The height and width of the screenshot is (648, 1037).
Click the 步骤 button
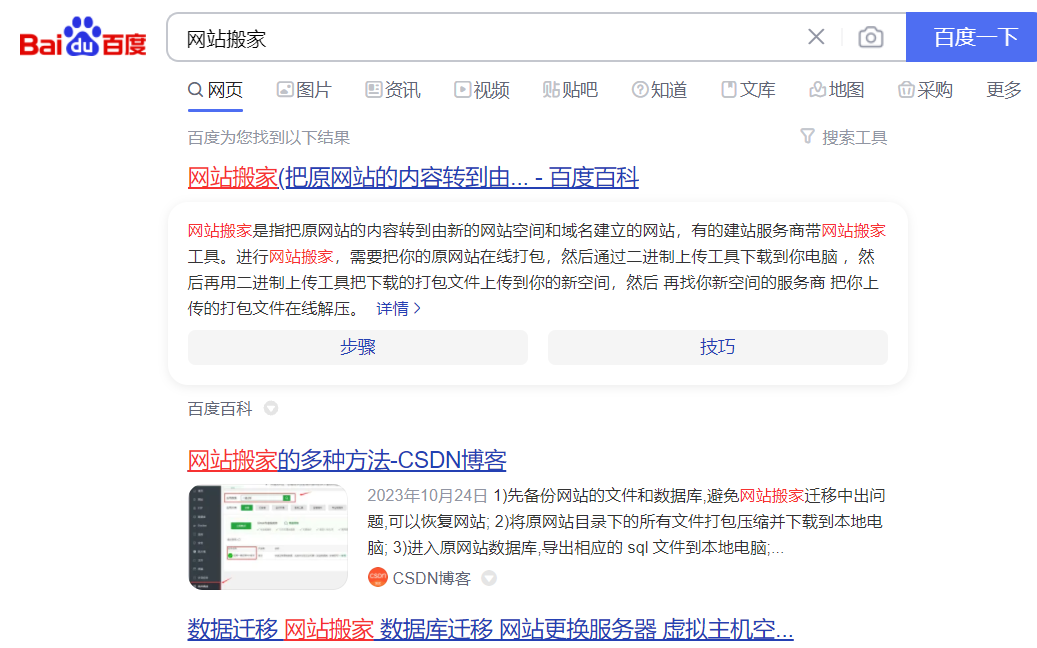(x=357, y=347)
